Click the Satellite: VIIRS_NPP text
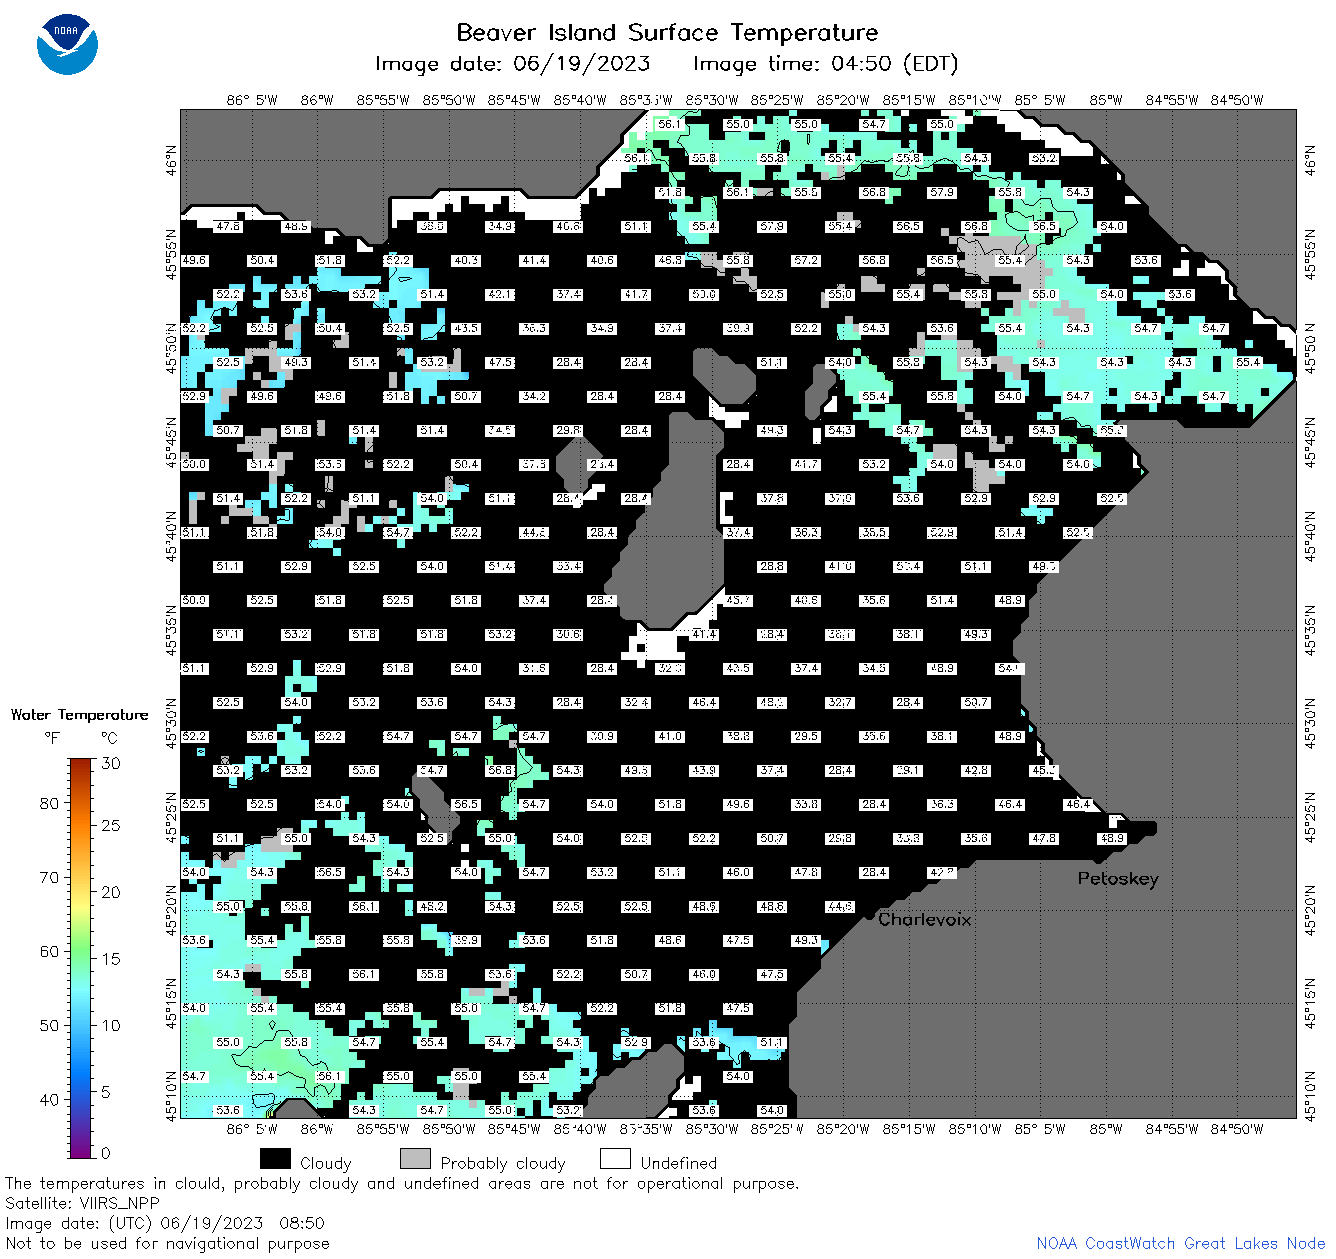 tap(82, 1203)
